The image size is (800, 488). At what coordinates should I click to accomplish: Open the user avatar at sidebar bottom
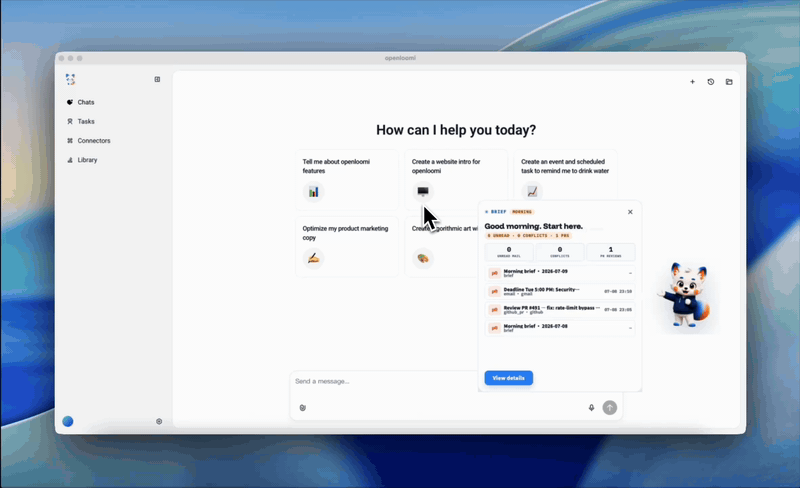click(x=68, y=421)
